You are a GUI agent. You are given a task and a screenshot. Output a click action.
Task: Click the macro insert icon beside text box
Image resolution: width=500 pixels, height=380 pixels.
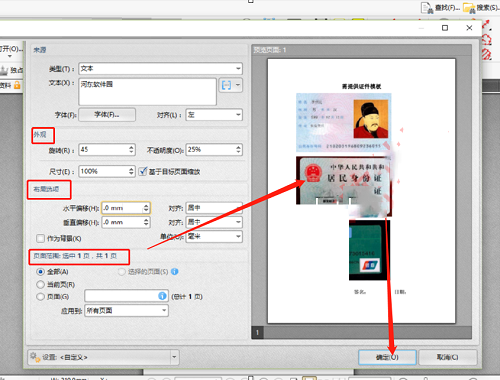(226, 85)
